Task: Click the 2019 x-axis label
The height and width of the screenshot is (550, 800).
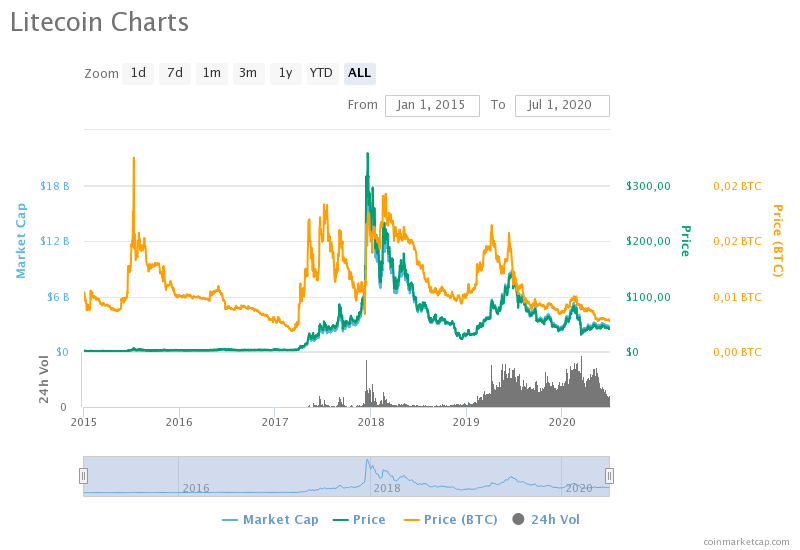Action: pos(466,422)
